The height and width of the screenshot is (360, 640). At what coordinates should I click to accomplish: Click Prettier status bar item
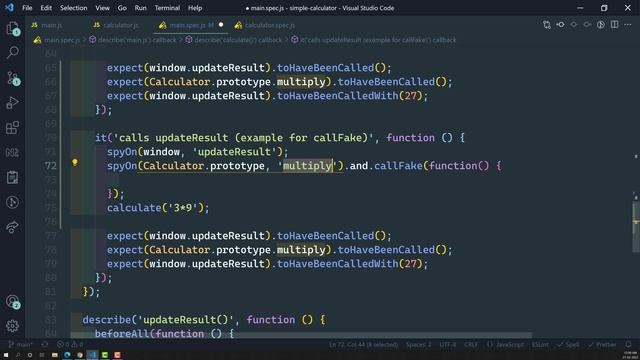click(602, 344)
